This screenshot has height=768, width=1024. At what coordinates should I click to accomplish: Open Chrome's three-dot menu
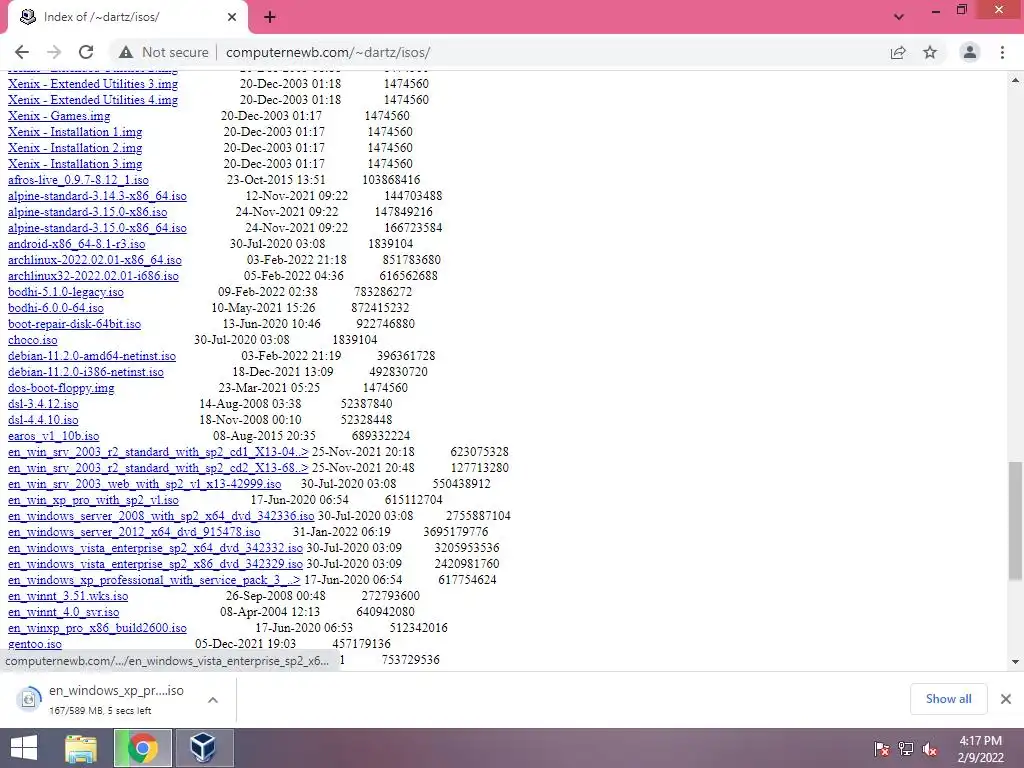pos(1002,52)
